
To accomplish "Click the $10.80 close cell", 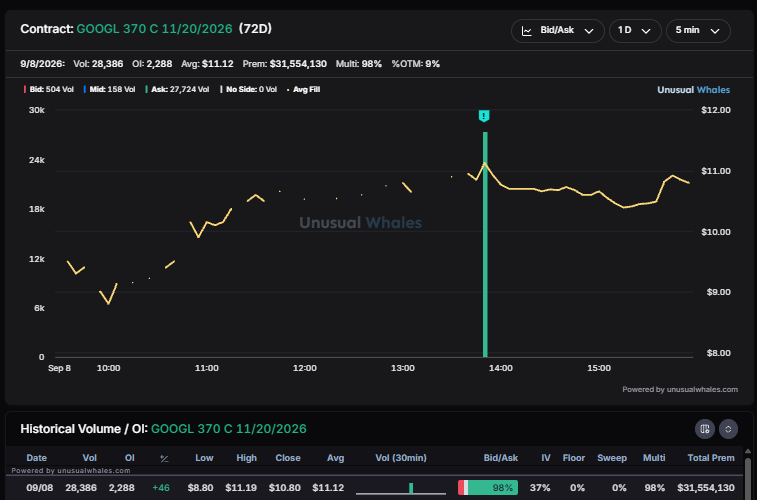I will click(285, 487).
